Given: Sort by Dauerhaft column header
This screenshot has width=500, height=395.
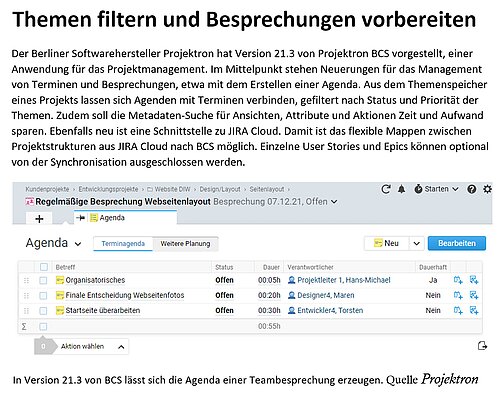Looking at the screenshot, I should click(433, 267).
